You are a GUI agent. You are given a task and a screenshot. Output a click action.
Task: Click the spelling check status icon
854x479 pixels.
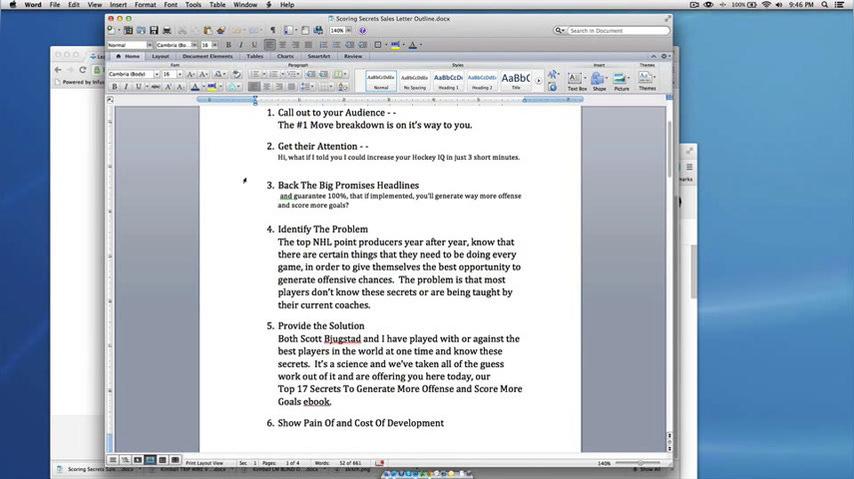tap(380, 463)
